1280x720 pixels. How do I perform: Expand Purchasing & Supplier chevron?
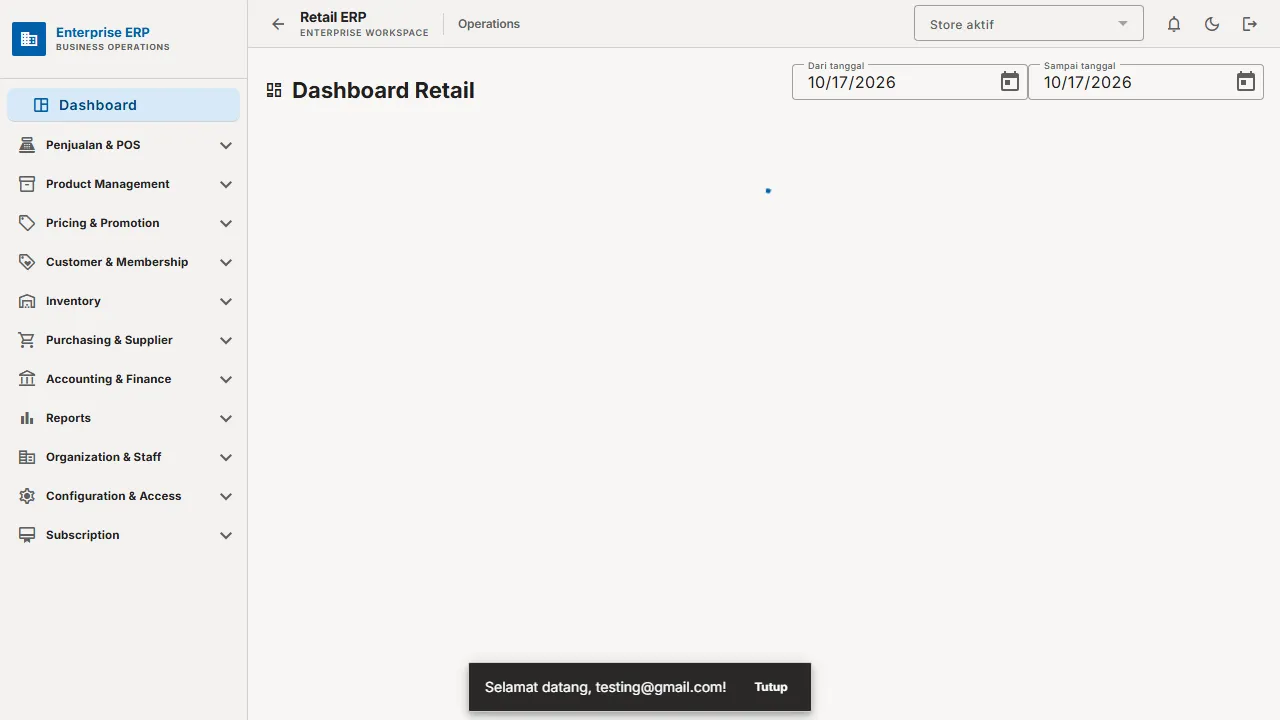226,340
